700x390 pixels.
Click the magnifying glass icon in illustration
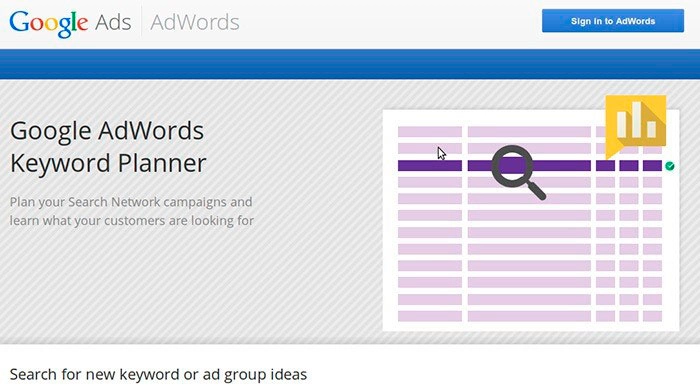pos(518,172)
